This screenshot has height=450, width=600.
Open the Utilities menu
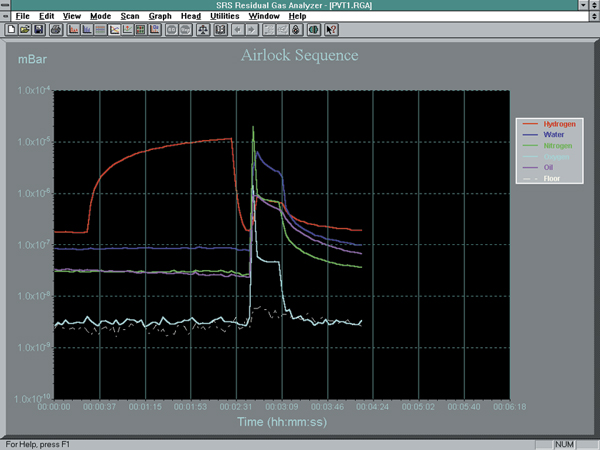225,16
